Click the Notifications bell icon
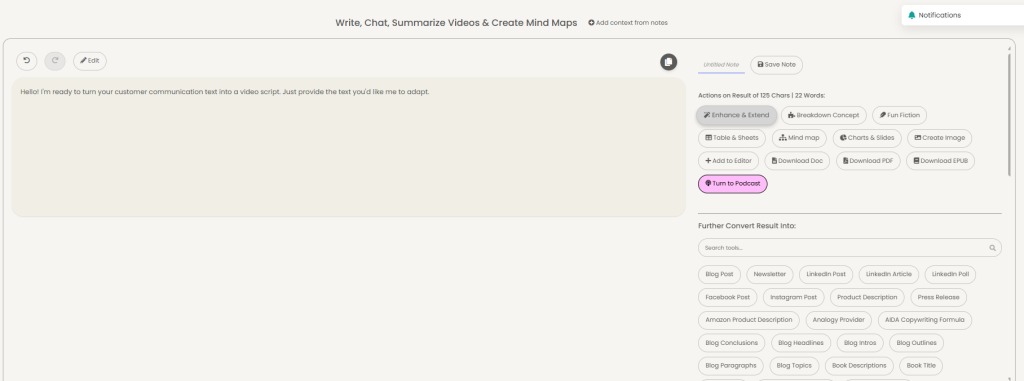The width and height of the screenshot is (1024, 381). click(912, 15)
